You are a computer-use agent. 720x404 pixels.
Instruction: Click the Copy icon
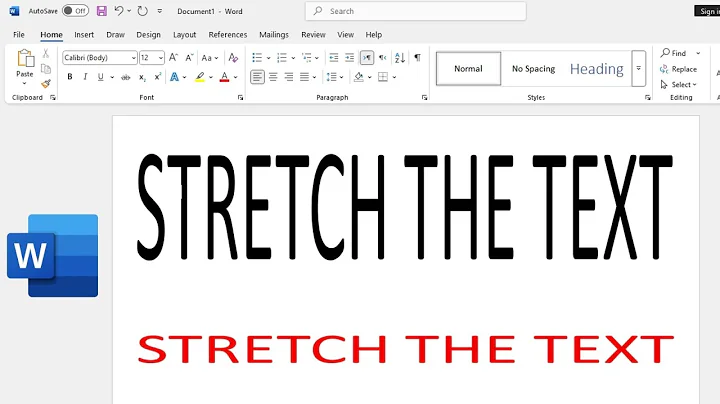[x=45, y=69]
